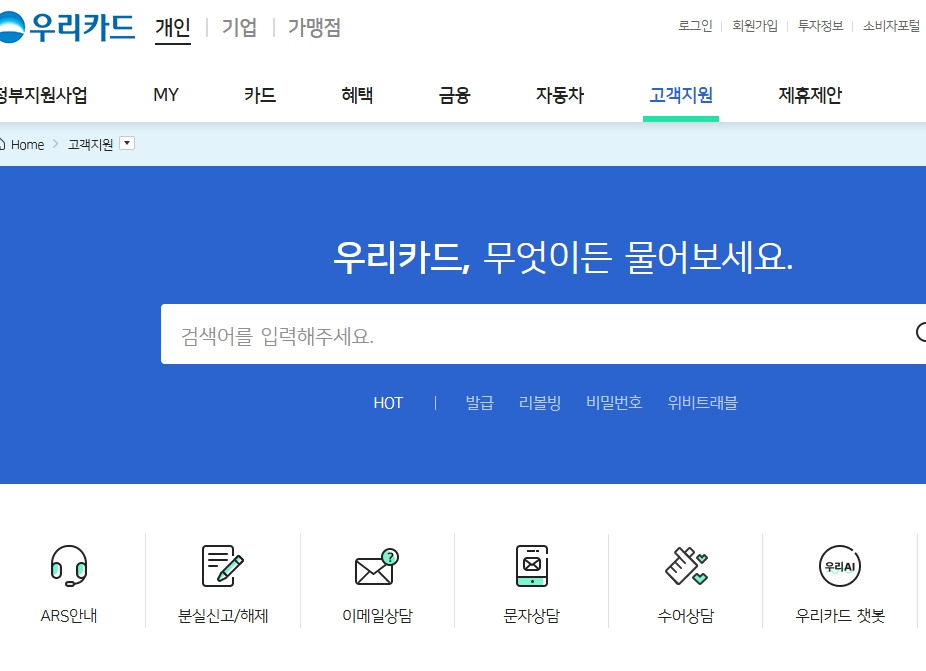The width and height of the screenshot is (926, 671).
Task: Open the 카드 menu
Action: coord(260,95)
